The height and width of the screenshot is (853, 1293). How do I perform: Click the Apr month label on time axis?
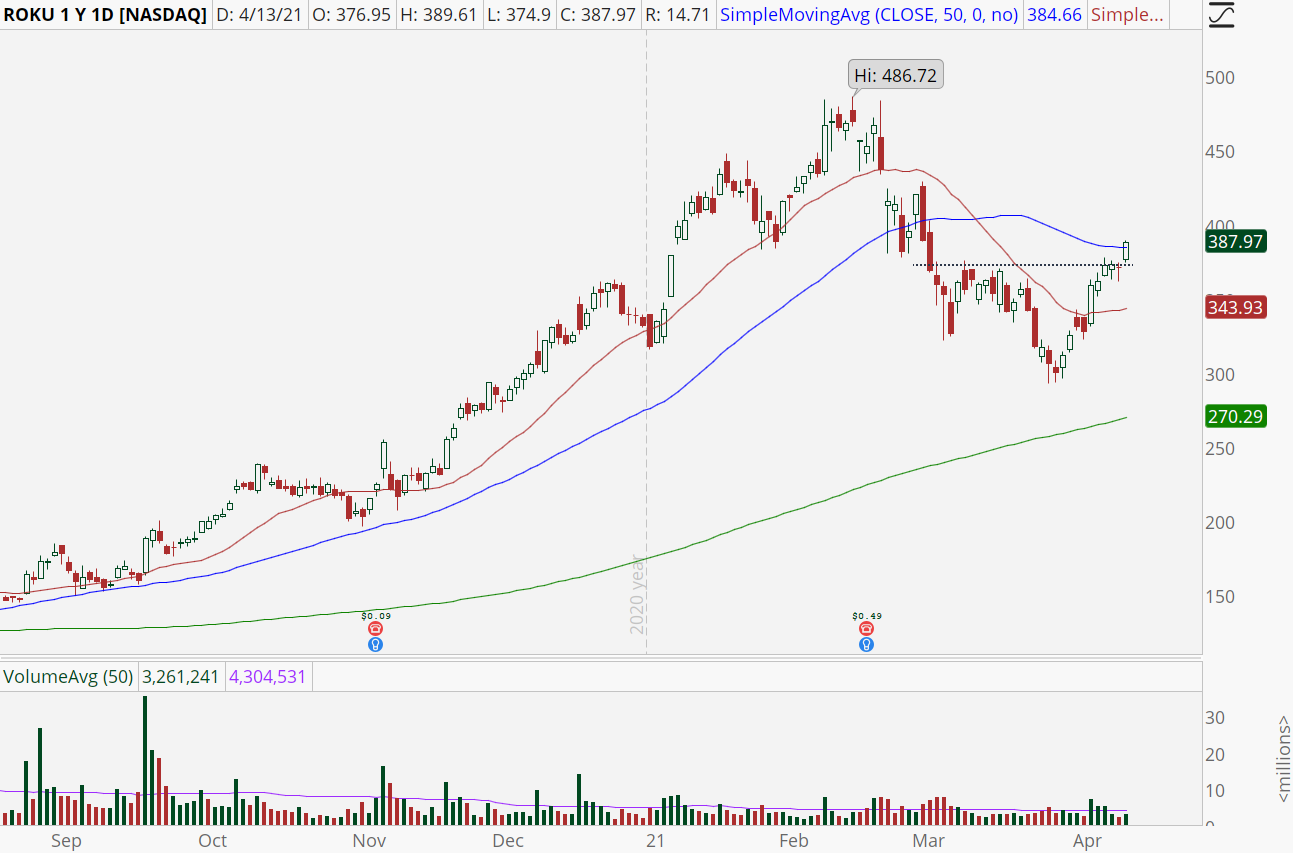[1086, 841]
